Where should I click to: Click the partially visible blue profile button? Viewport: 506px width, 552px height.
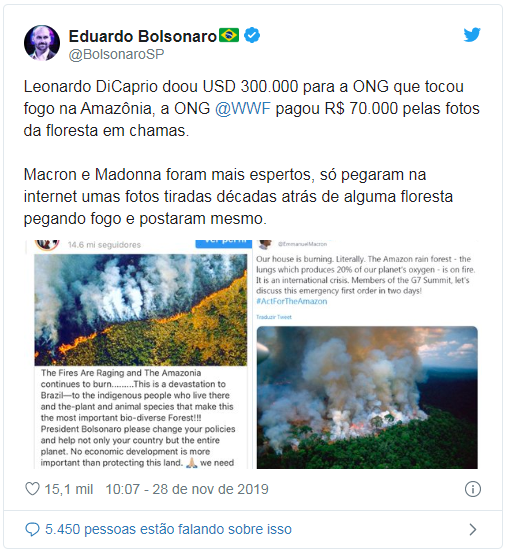pyautogui.click(x=224, y=244)
